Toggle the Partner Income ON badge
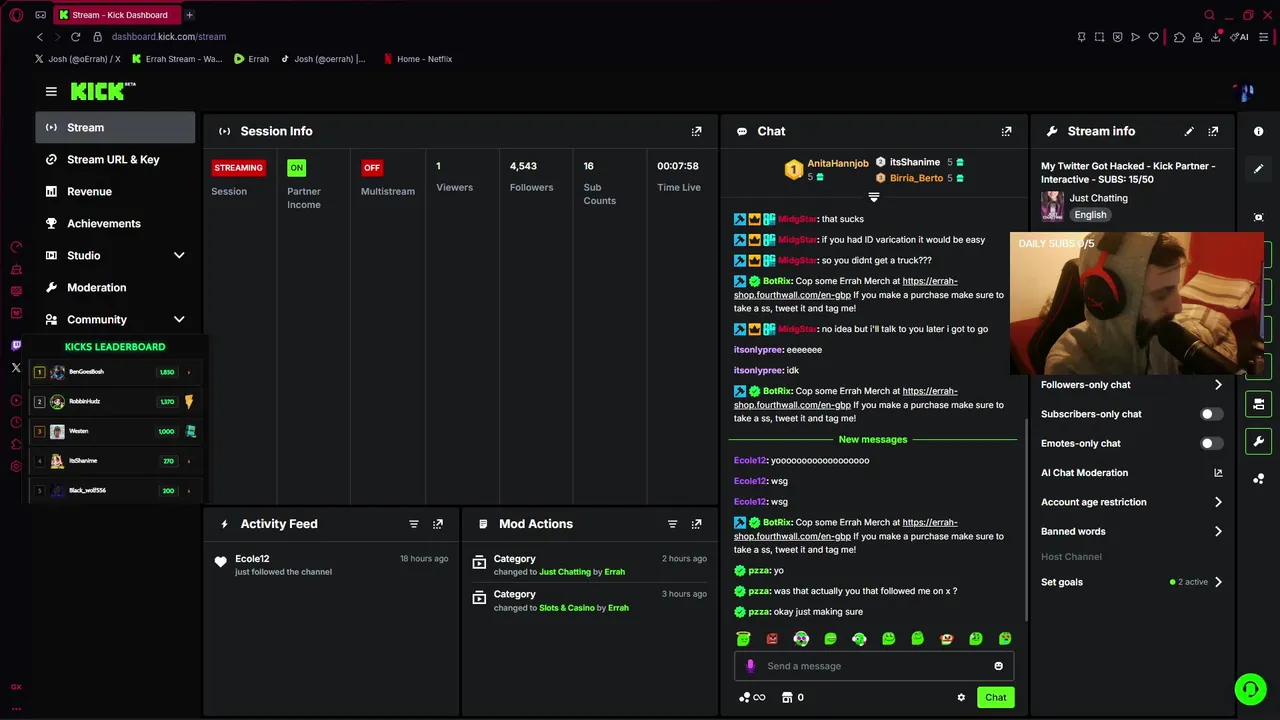This screenshot has height=720, width=1280. (296, 168)
